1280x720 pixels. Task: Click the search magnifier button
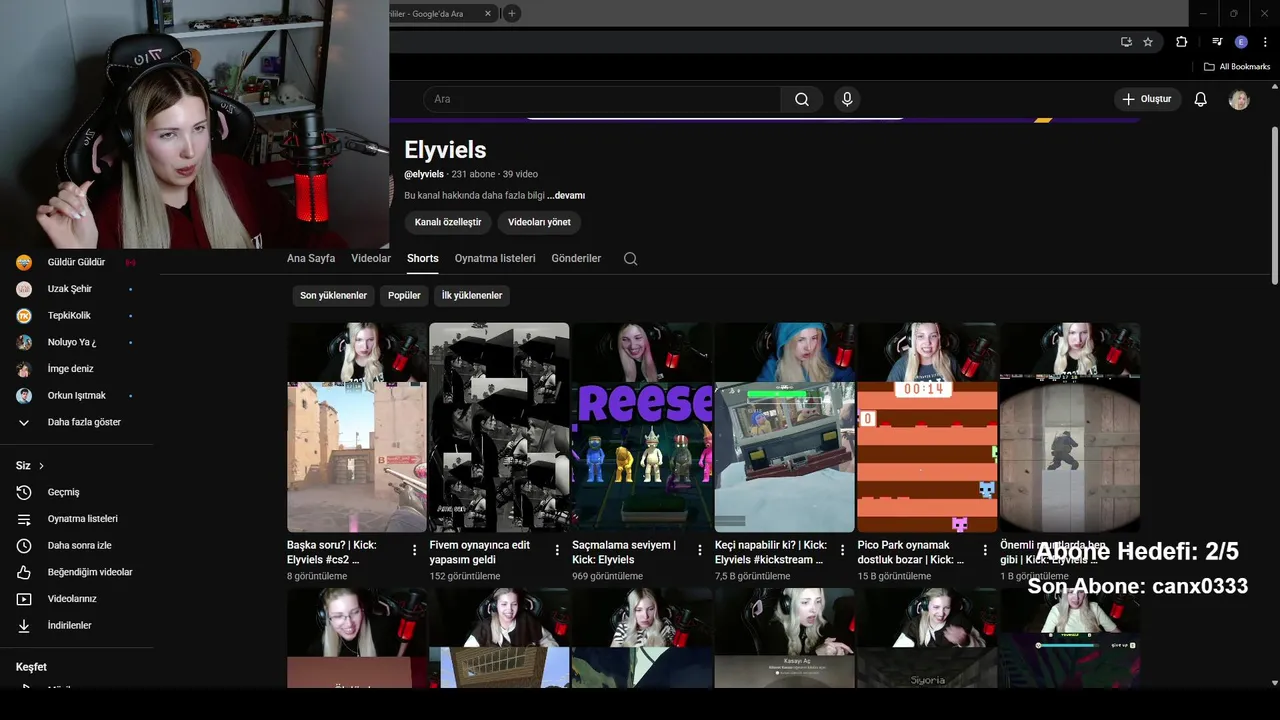(x=802, y=99)
